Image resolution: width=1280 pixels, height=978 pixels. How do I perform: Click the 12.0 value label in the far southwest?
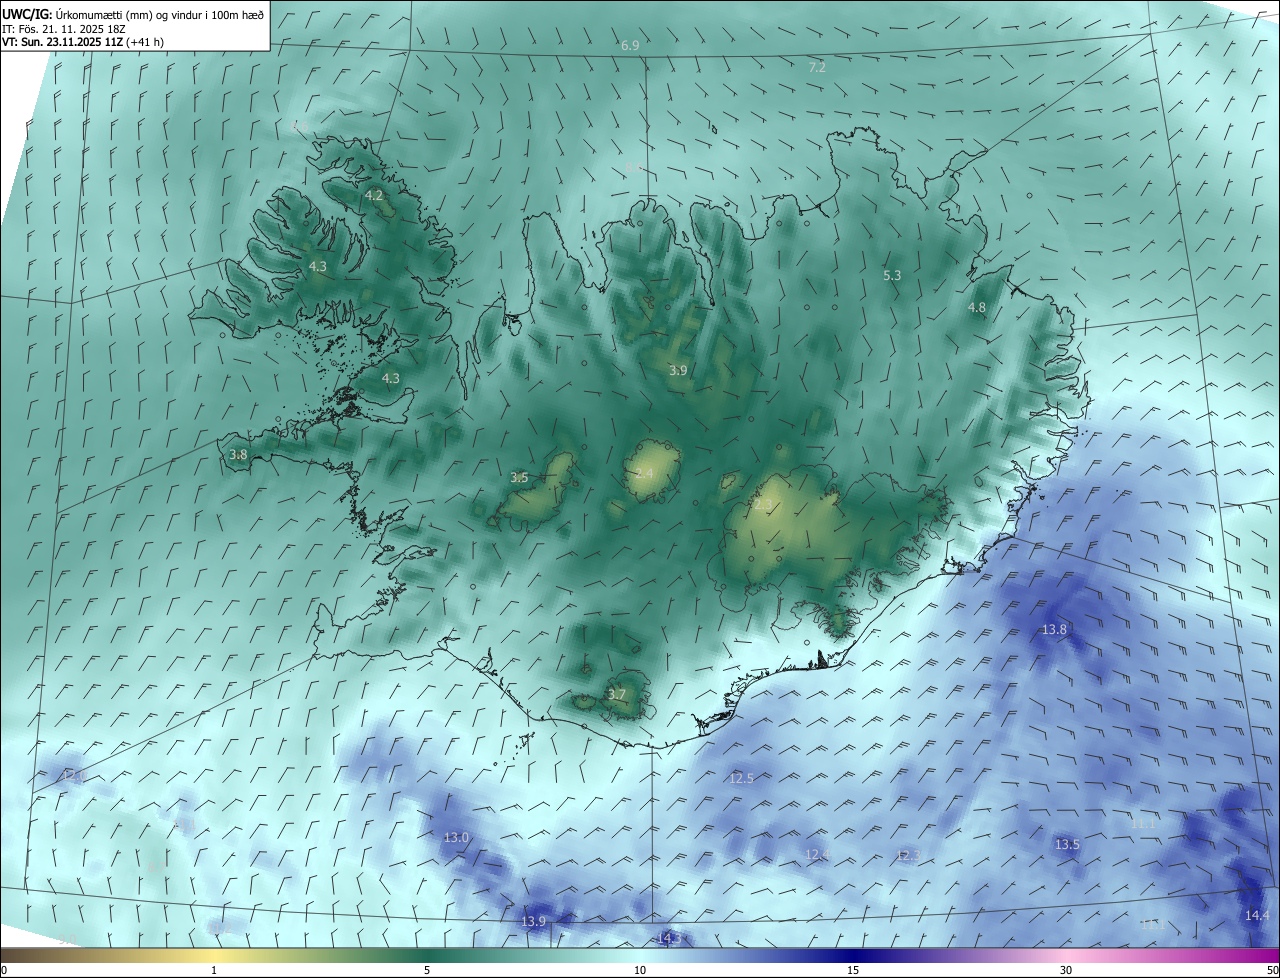(73, 776)
